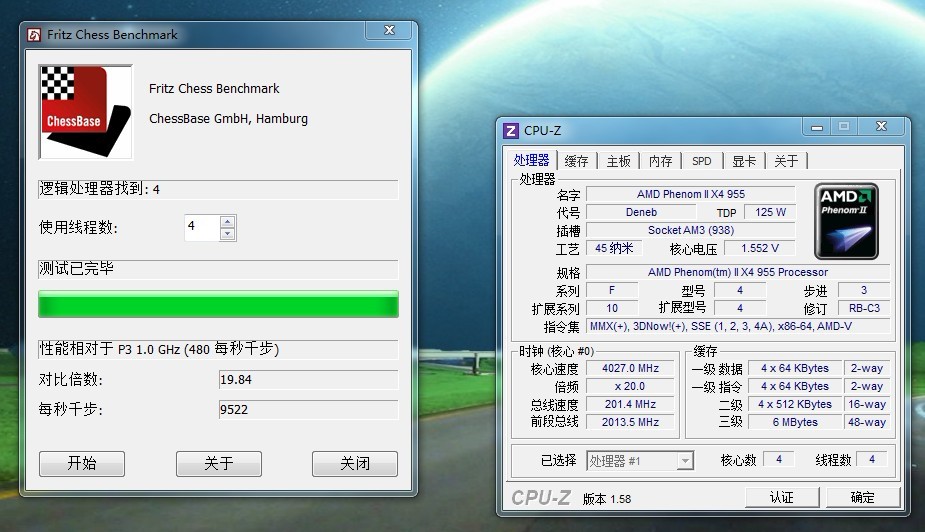Click the specification AMD Phenom(tm) II X4 955 Processor

click(738, 272)
